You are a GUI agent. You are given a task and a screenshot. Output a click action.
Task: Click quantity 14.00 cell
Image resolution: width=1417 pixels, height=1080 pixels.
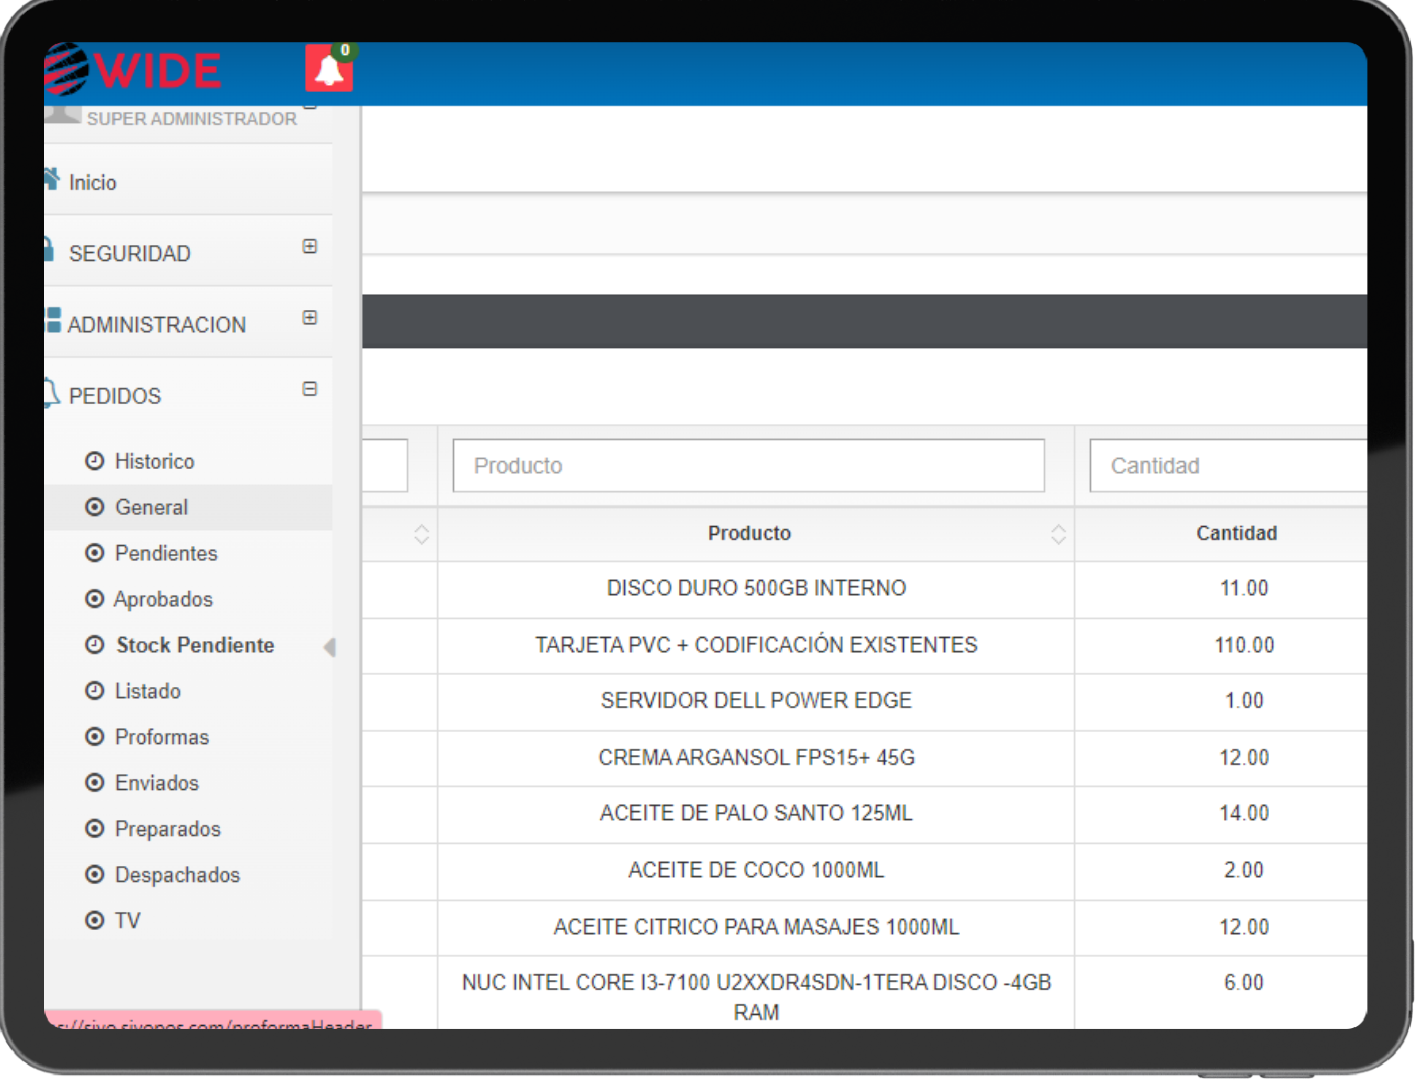point(1244,813)
